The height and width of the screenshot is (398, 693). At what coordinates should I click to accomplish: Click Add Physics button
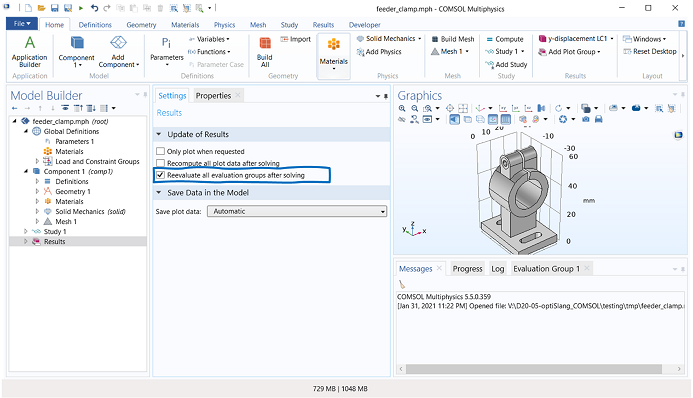pyautogui.click(x=379, y=52)
